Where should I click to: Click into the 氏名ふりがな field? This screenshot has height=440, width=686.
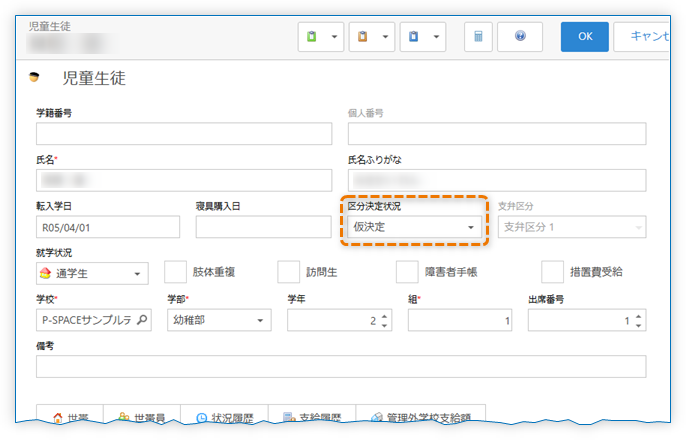(x=497, y=180)
